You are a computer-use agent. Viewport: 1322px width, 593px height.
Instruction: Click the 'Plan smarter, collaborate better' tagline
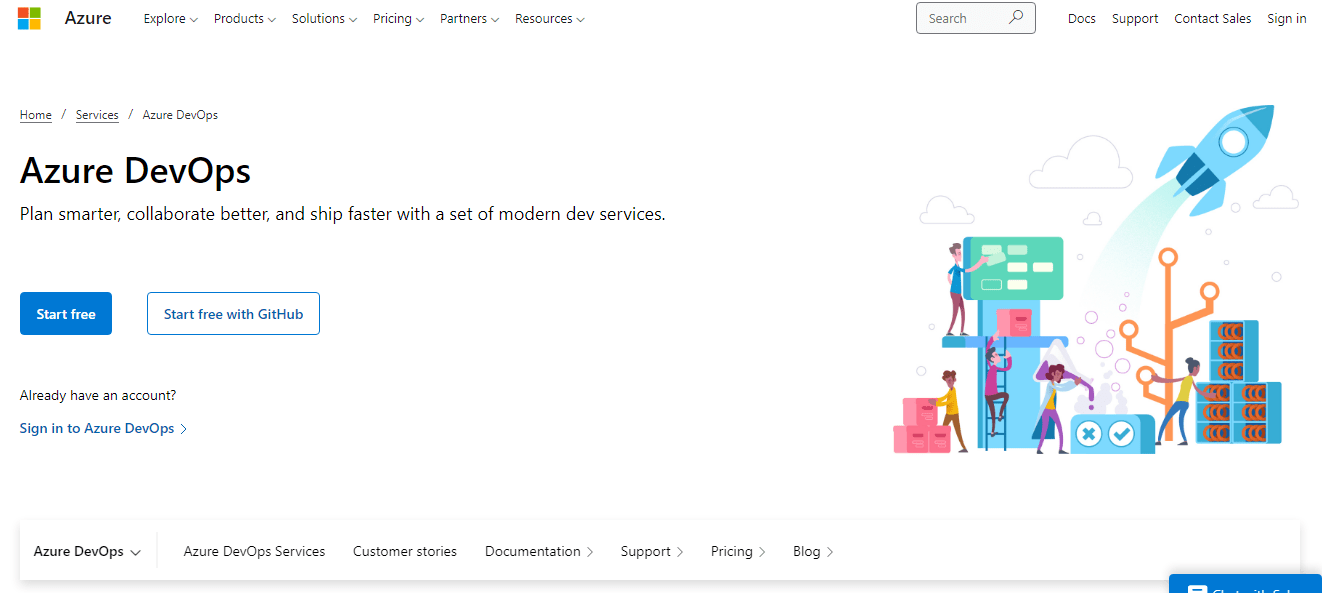pos(342,214)
